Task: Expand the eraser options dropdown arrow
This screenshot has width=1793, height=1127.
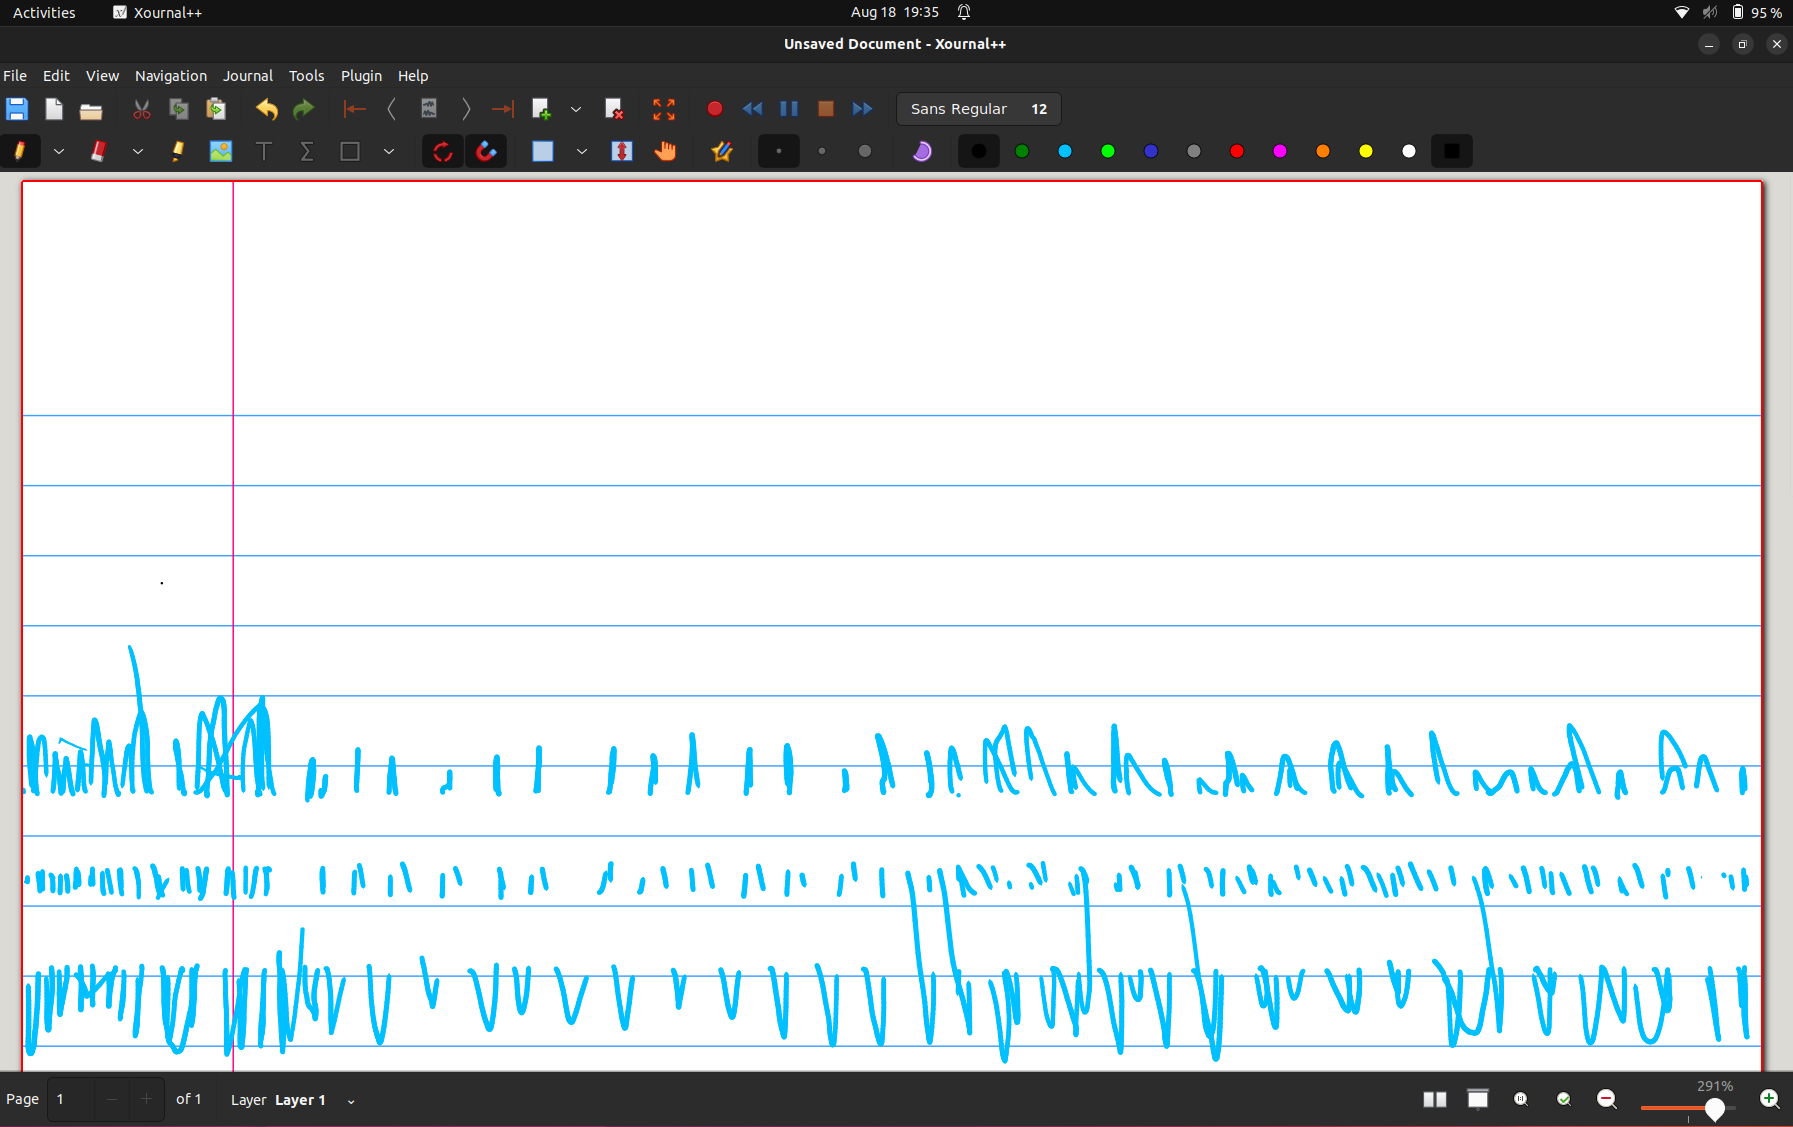Action: (138, 151)
